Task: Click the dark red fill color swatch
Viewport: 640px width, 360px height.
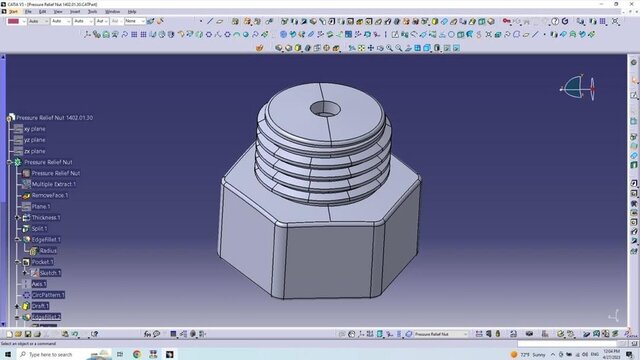Action: tap(13, 21)
